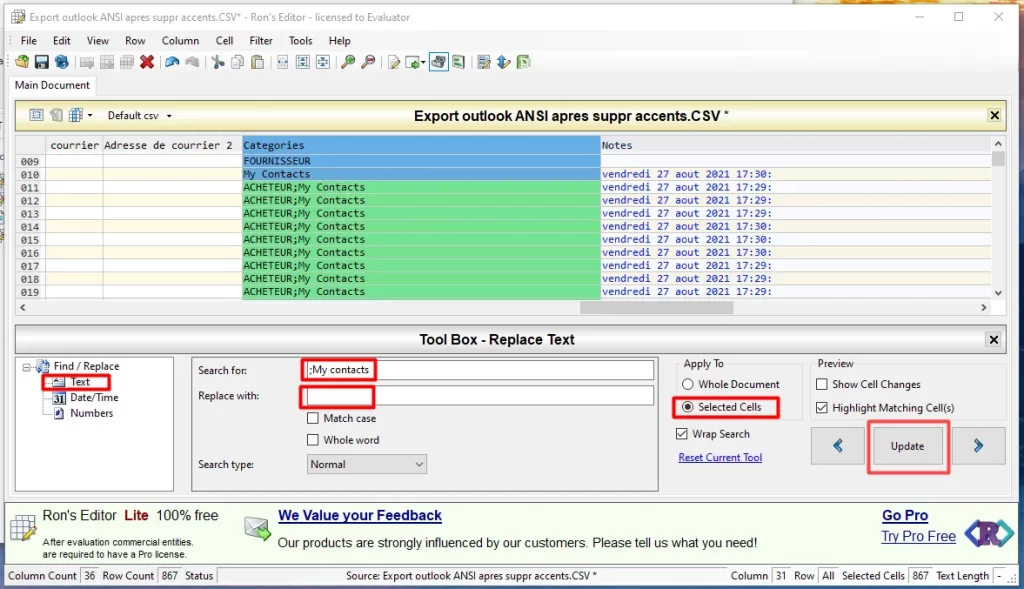
Task: Open the Search type Normal dropdown
Action: pos(366,464)
